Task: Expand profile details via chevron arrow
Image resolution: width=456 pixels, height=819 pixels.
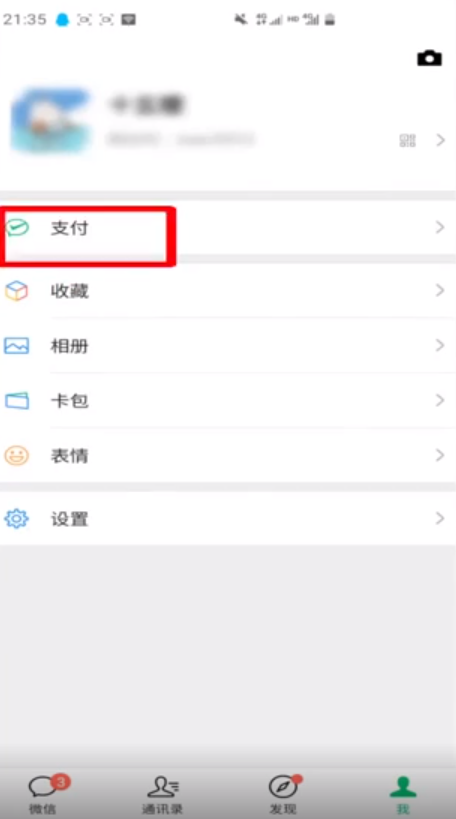Action: point(441,140)
